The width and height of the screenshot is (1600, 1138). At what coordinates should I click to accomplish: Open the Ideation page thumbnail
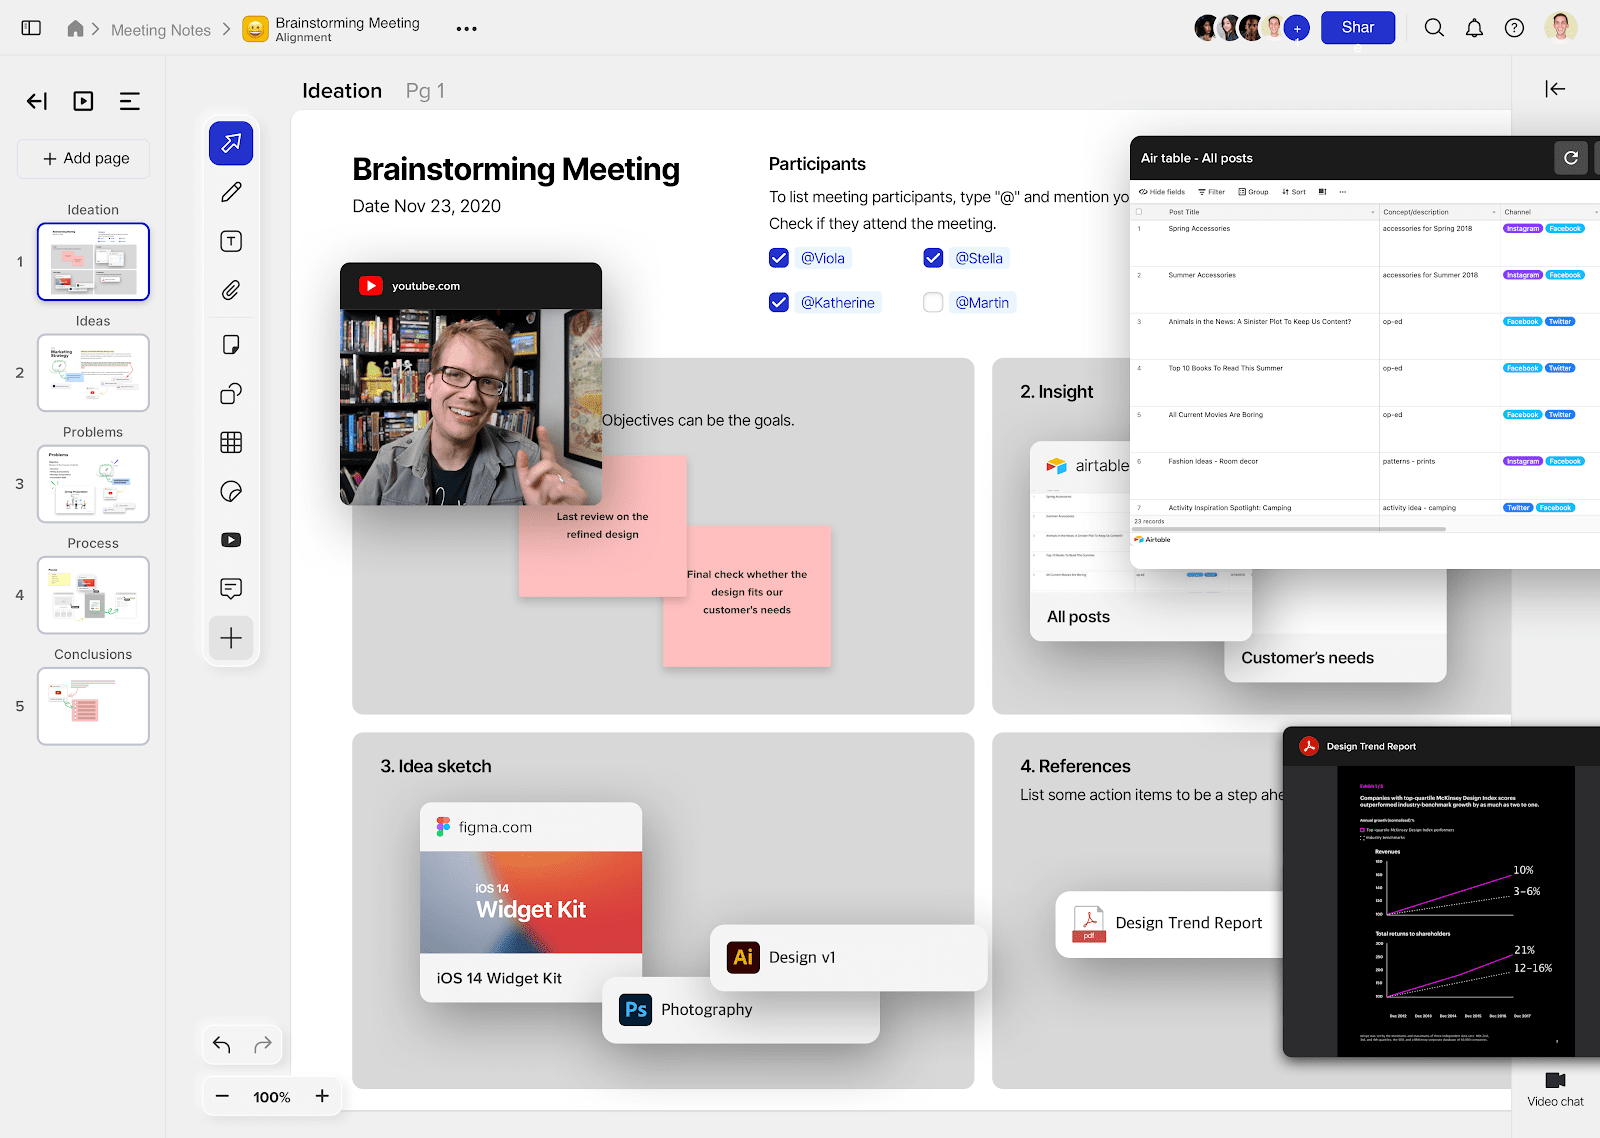[x=93, y=262]
